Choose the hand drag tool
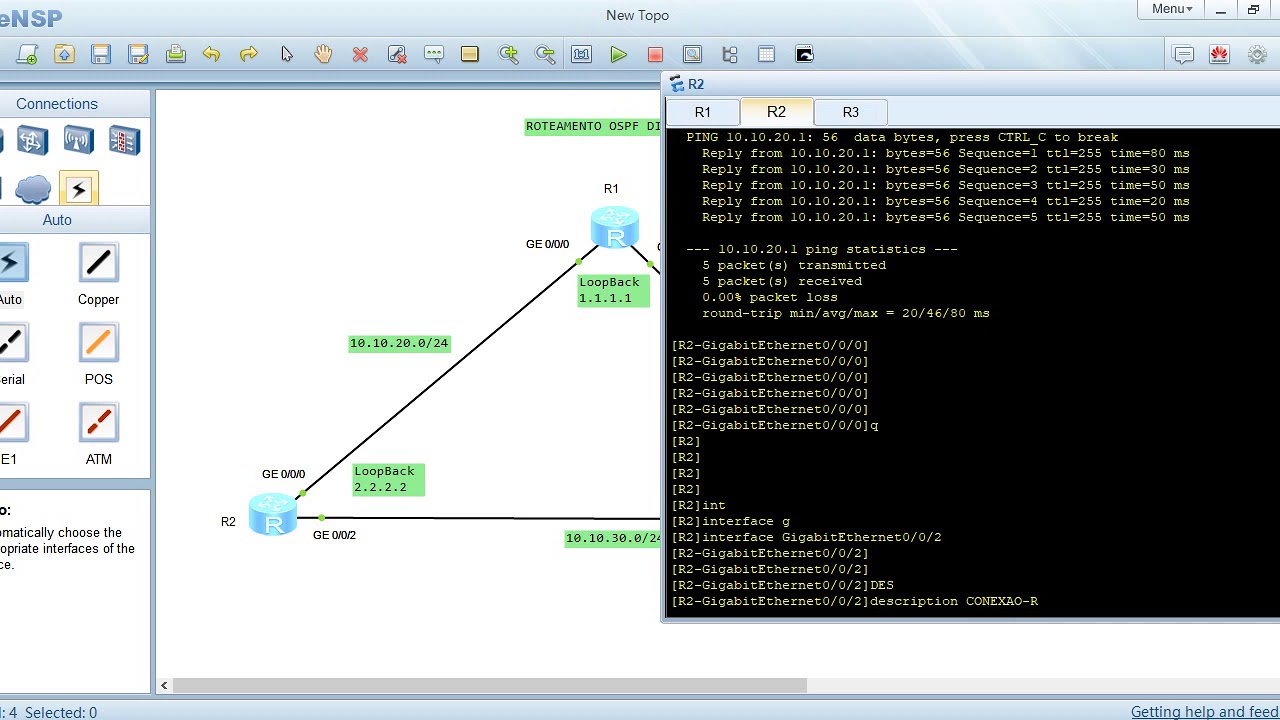The image size is (1280, 720). (323, 55)
